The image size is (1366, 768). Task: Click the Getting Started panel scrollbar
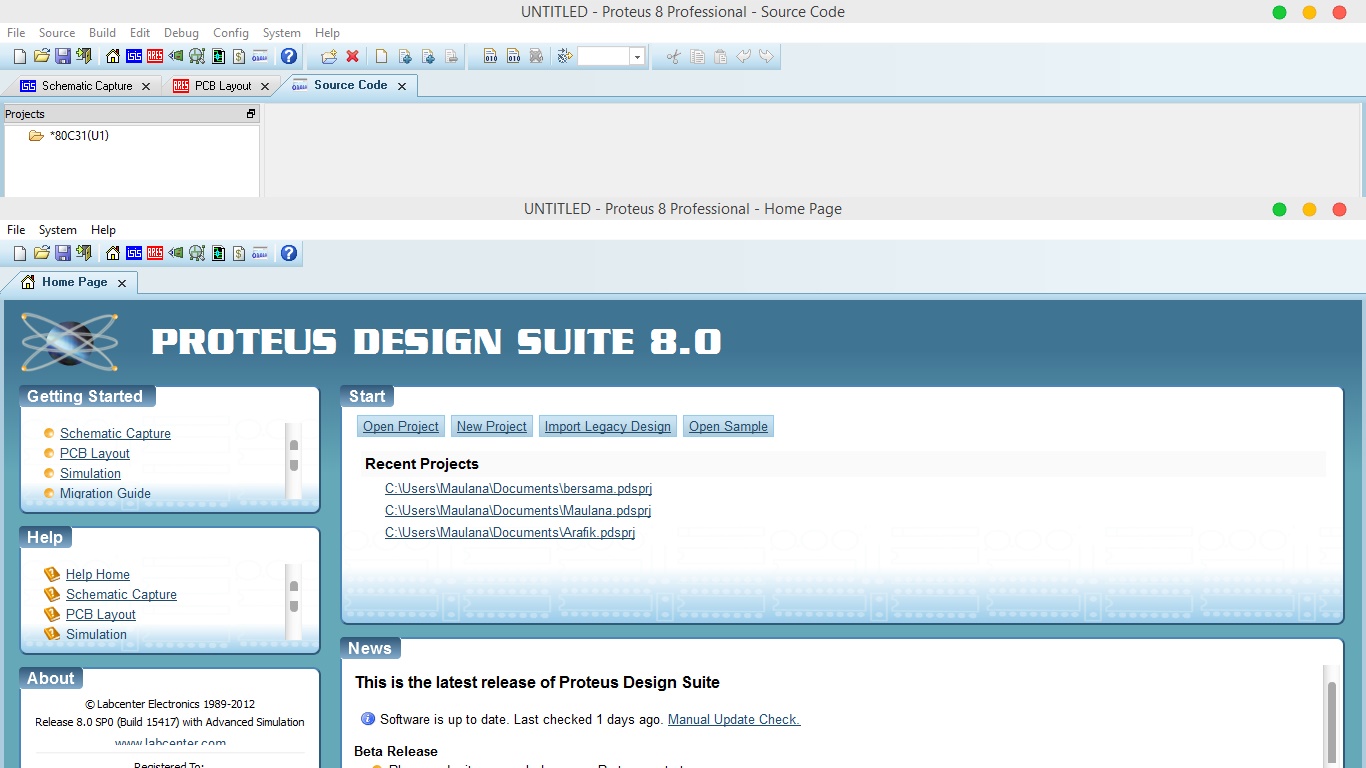point(293,460)
